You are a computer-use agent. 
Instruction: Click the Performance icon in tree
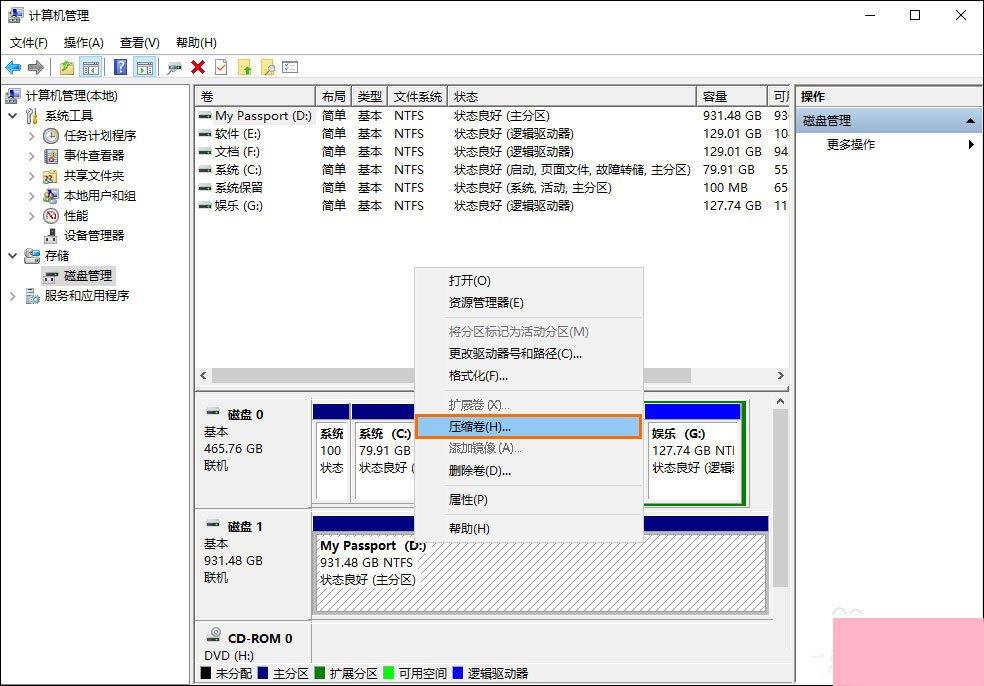[x=51, y=216]
